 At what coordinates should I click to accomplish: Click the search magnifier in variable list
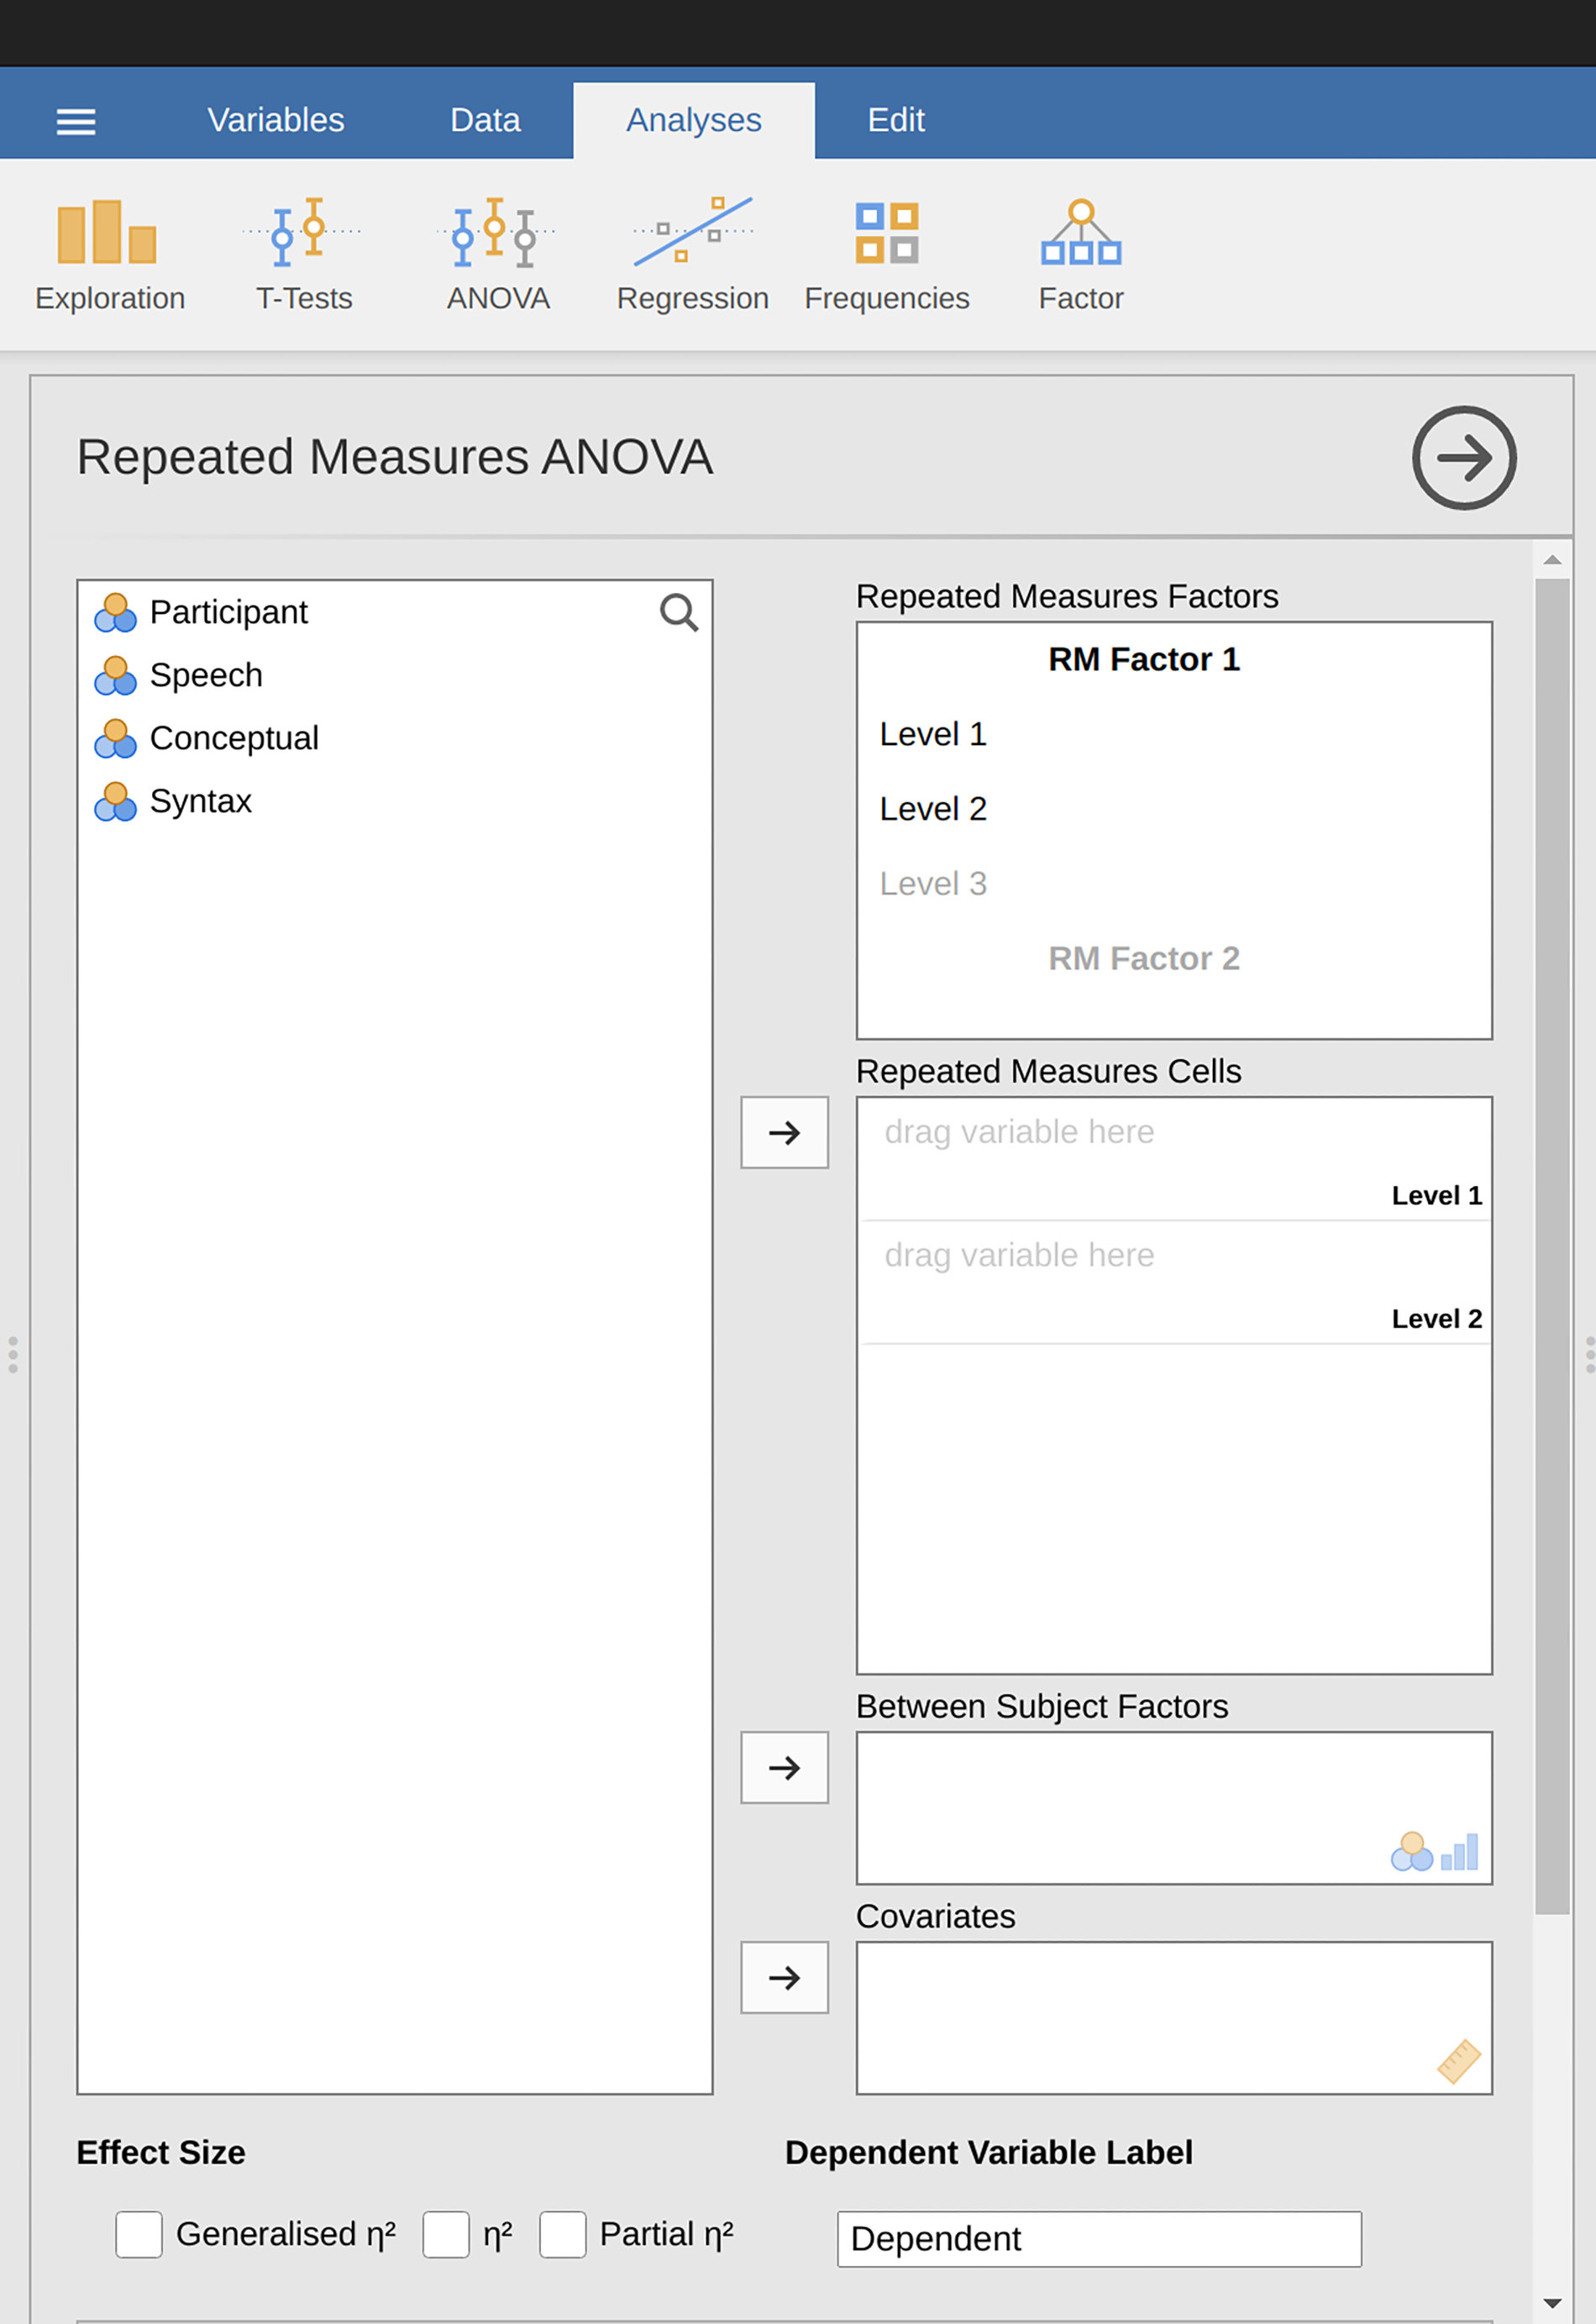[679, 613]
